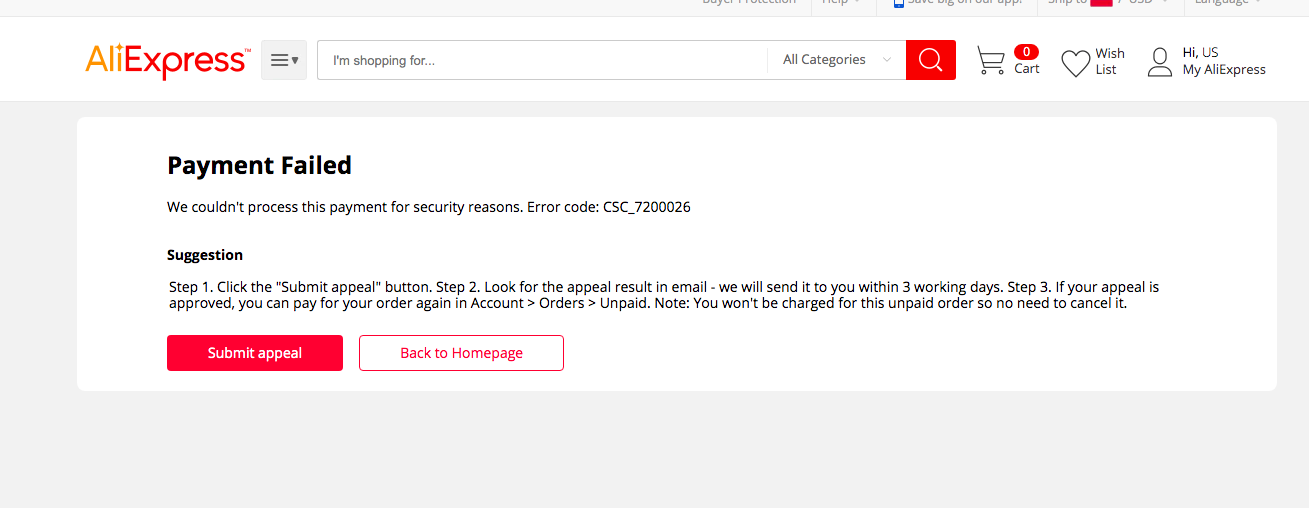The height and width of the screenshot is (508, 1309).
Task: Open the Ship to currency dropdown
Action: (x=1108, y=3)
